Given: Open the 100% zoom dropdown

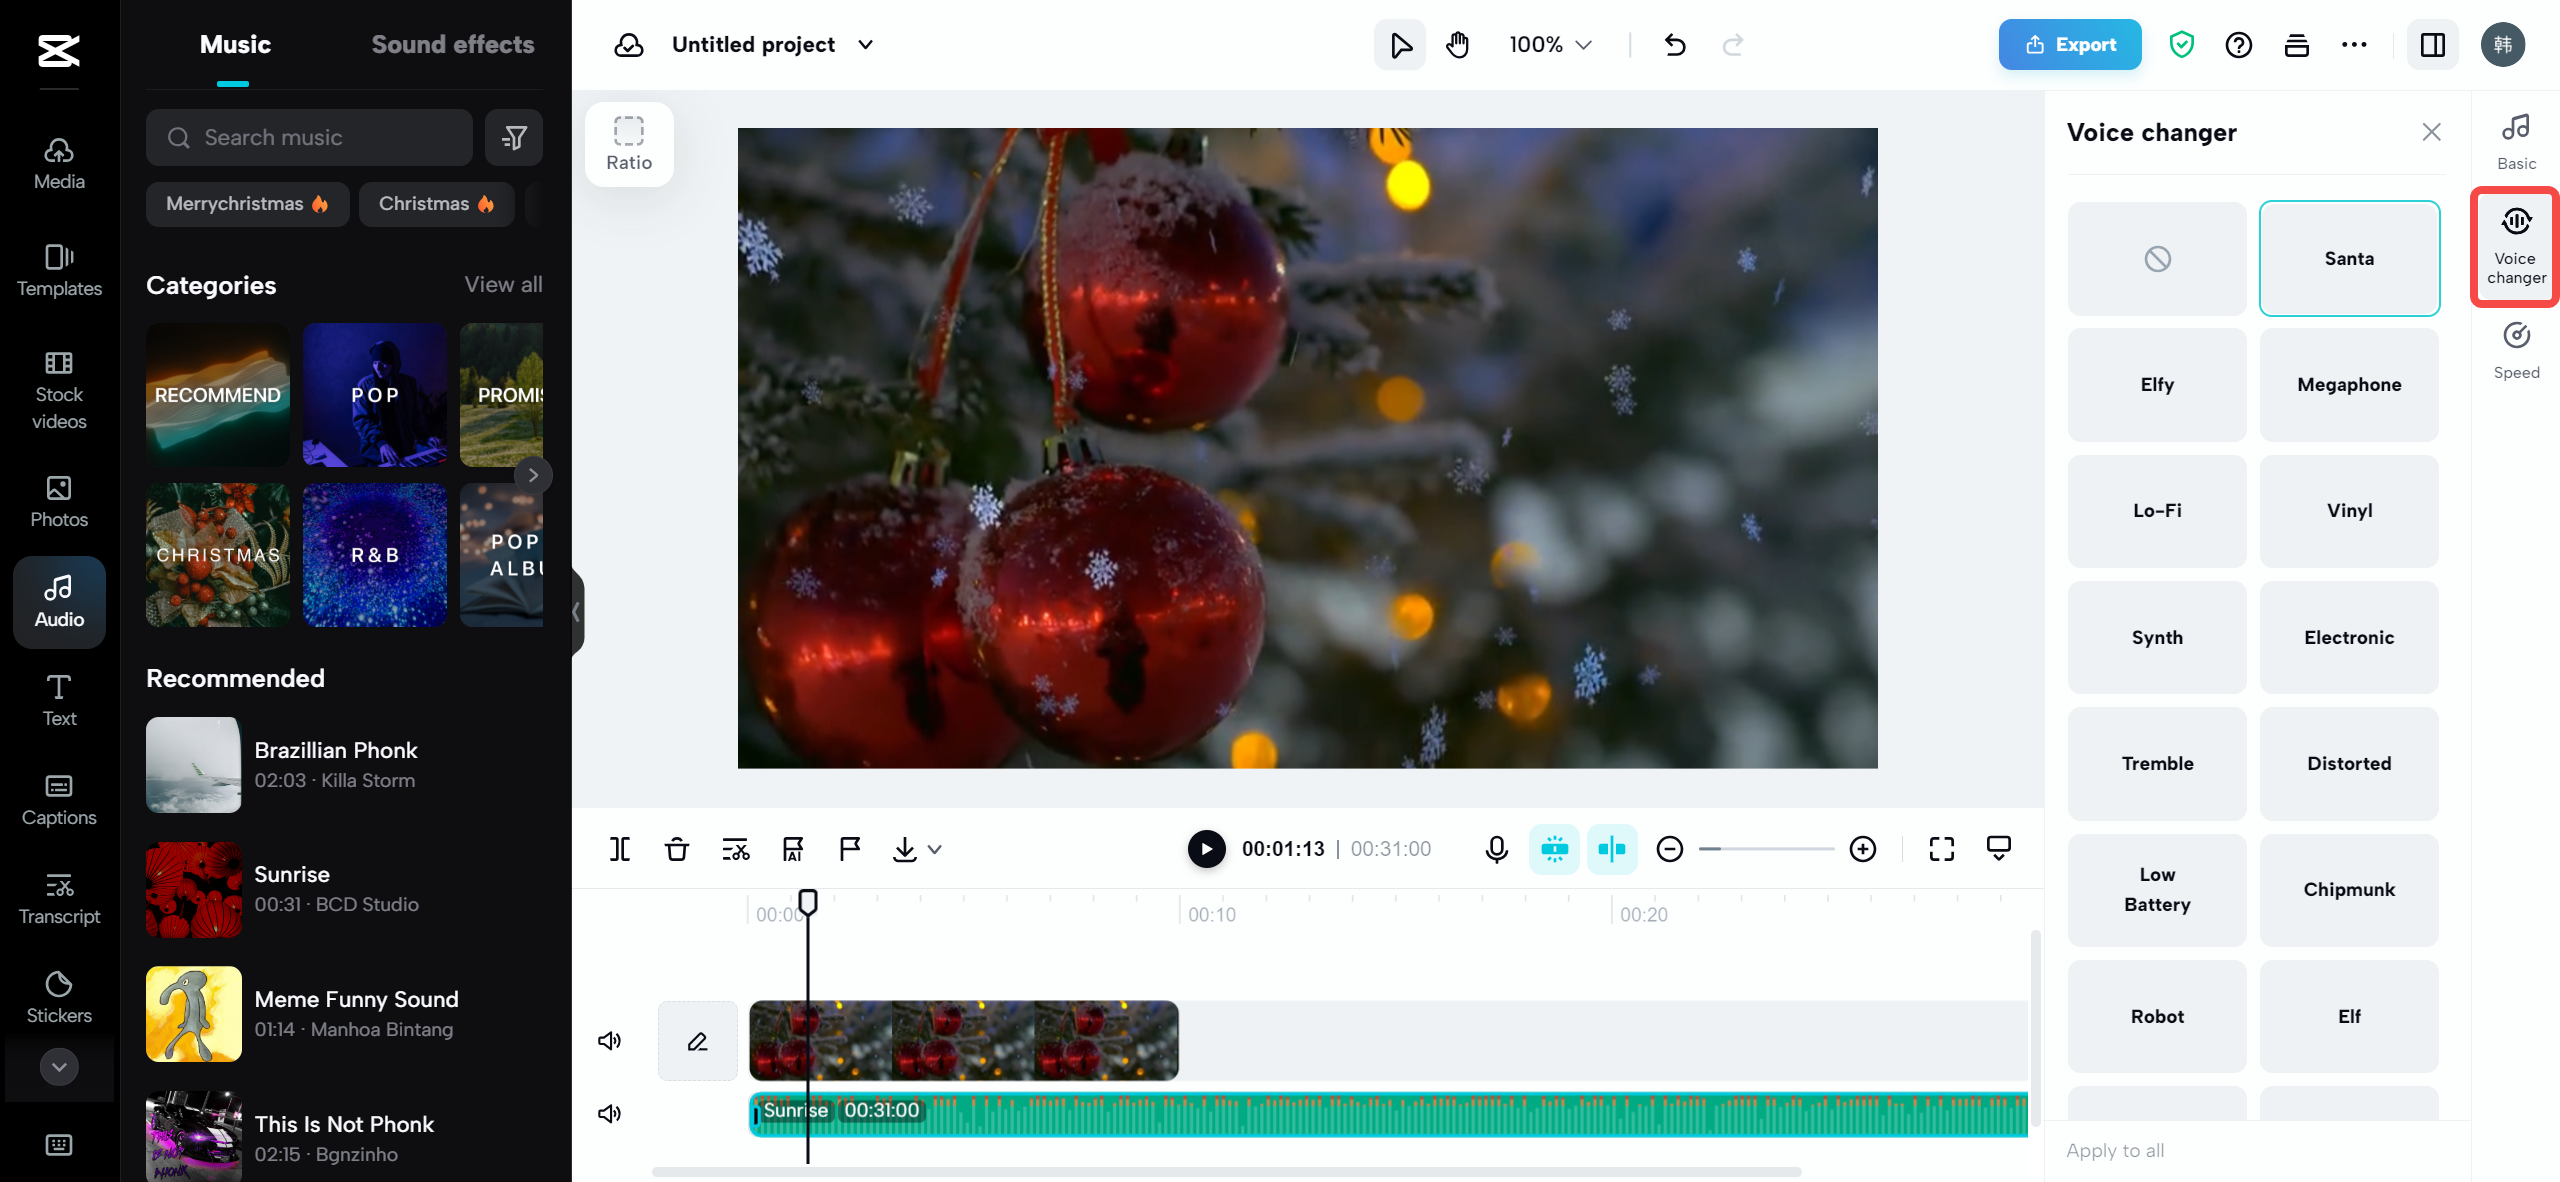Looking at the screenshot, I should [x=1550, y=45].
